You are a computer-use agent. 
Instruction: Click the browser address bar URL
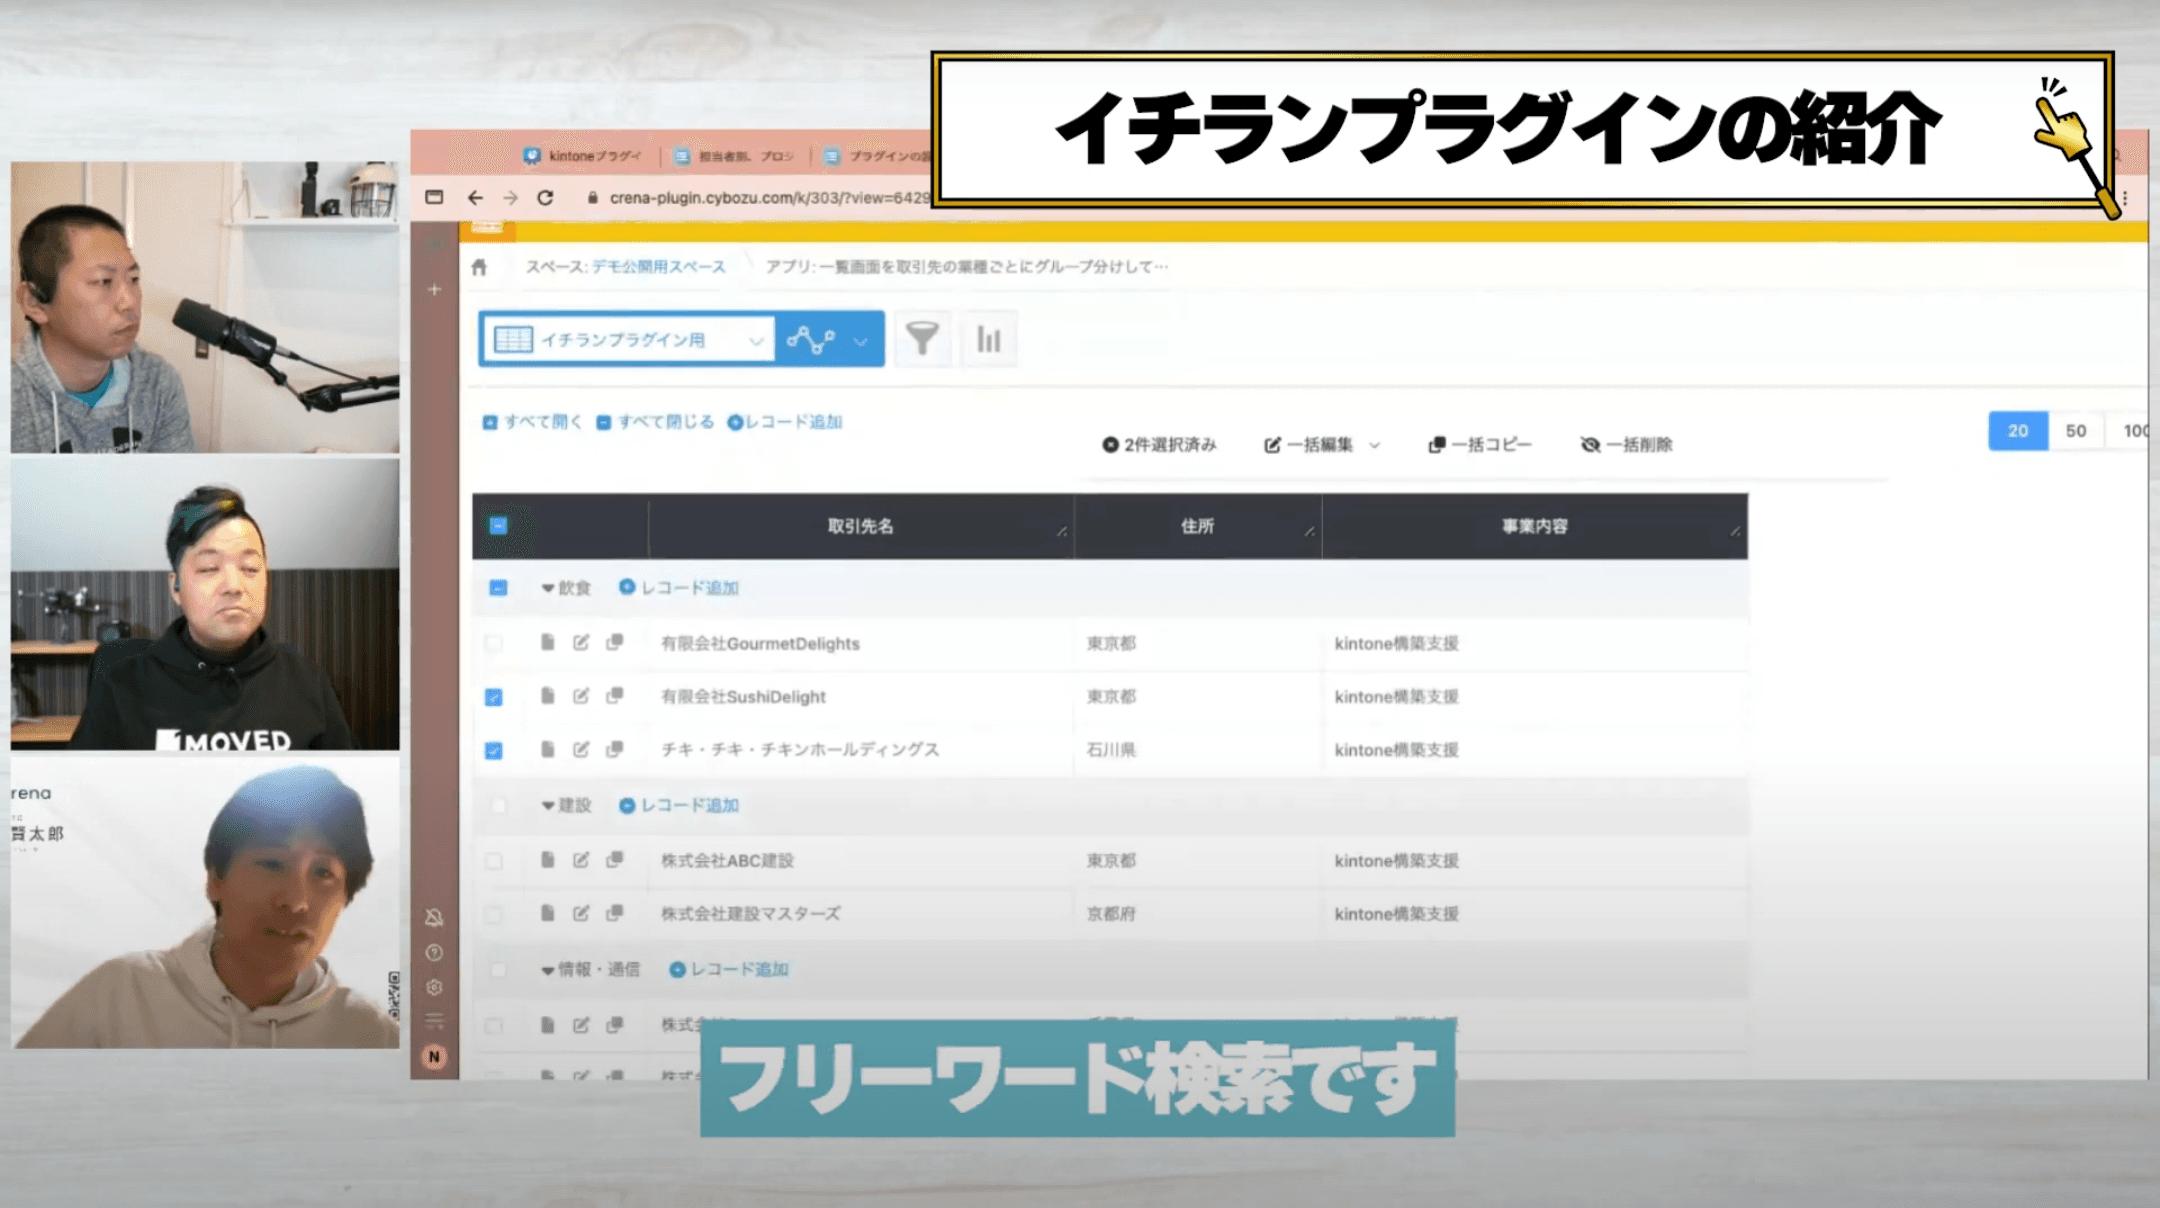tap(768, 198)
